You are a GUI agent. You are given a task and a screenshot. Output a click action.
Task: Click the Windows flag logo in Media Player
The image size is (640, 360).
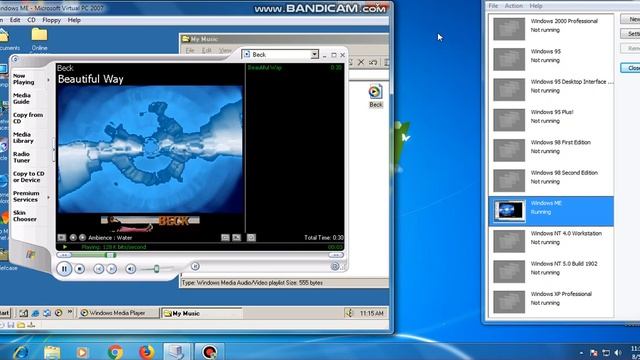point(30,255)
